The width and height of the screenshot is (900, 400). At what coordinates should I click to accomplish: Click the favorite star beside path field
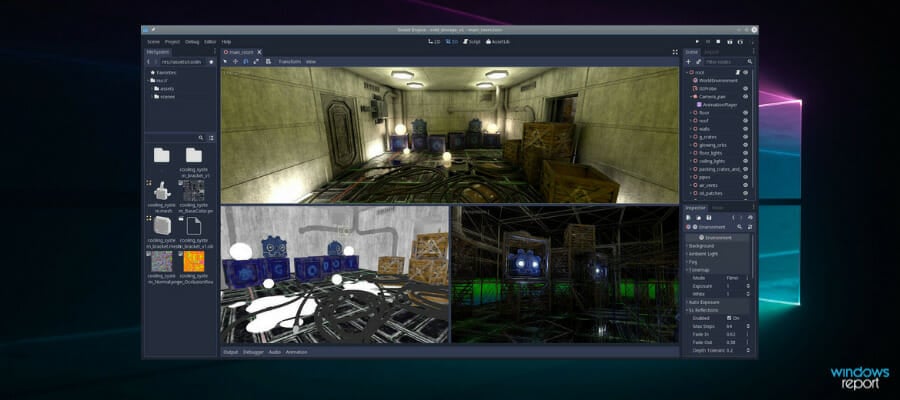[211, 61]
